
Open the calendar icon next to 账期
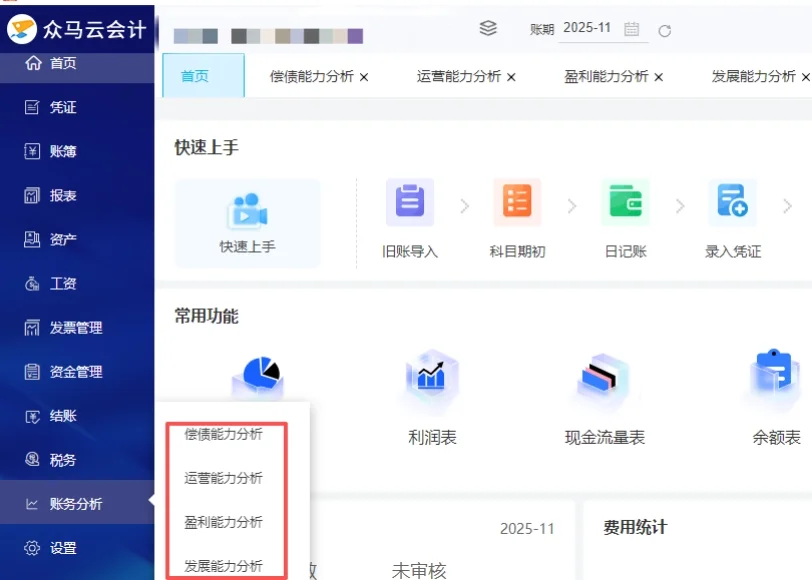[x=631, y=29]
